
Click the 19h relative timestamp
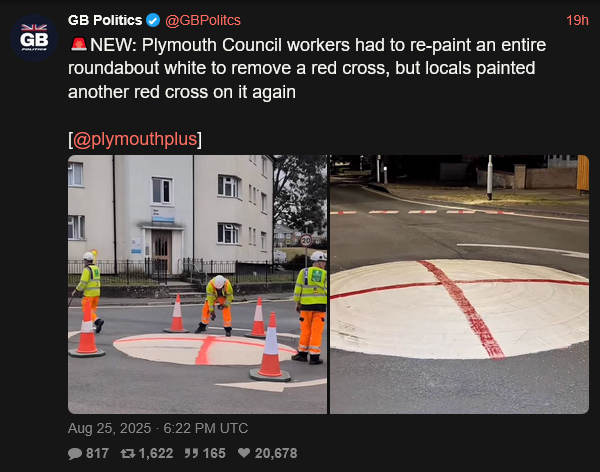point(577,20)
